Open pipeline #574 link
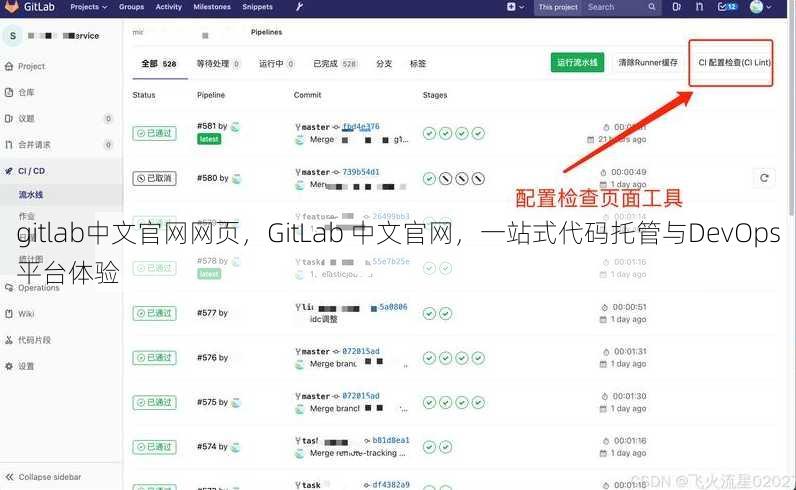Viewport: 796px width, 490px height. [207, 447]
